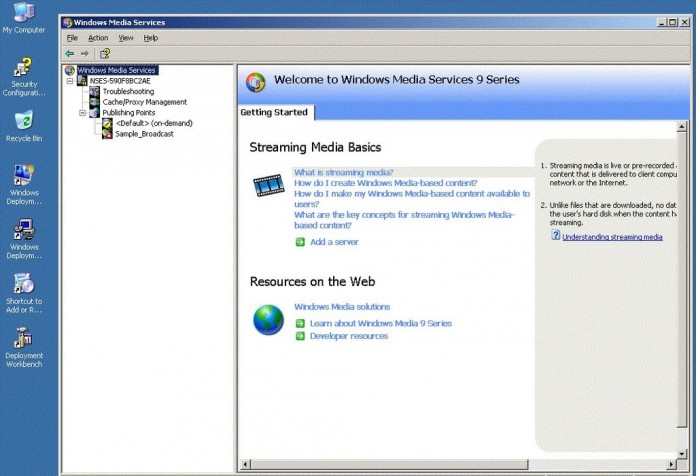Image resolution: width=696 pixels, height=476 pixels.
Task: Click help icon beside Understanding streaming media
Action: click(556, 235)
